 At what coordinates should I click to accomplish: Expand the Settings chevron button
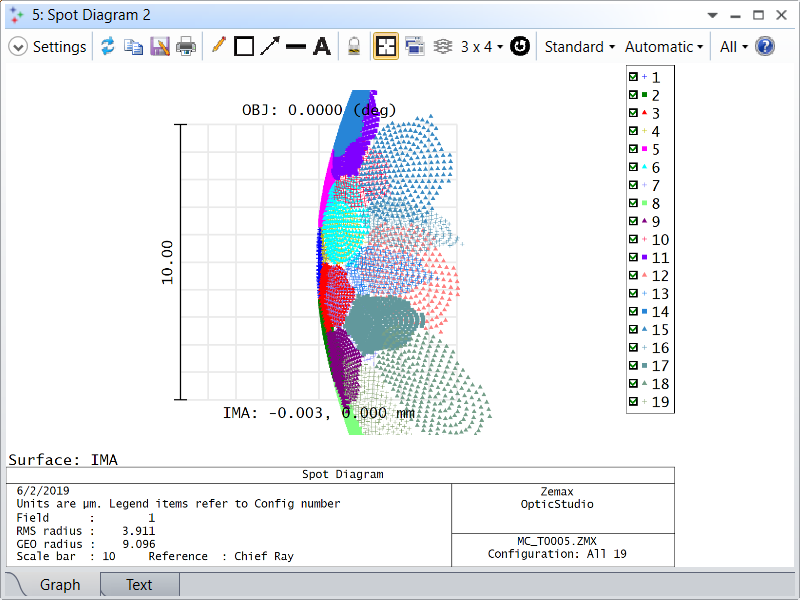coord(18,47)
